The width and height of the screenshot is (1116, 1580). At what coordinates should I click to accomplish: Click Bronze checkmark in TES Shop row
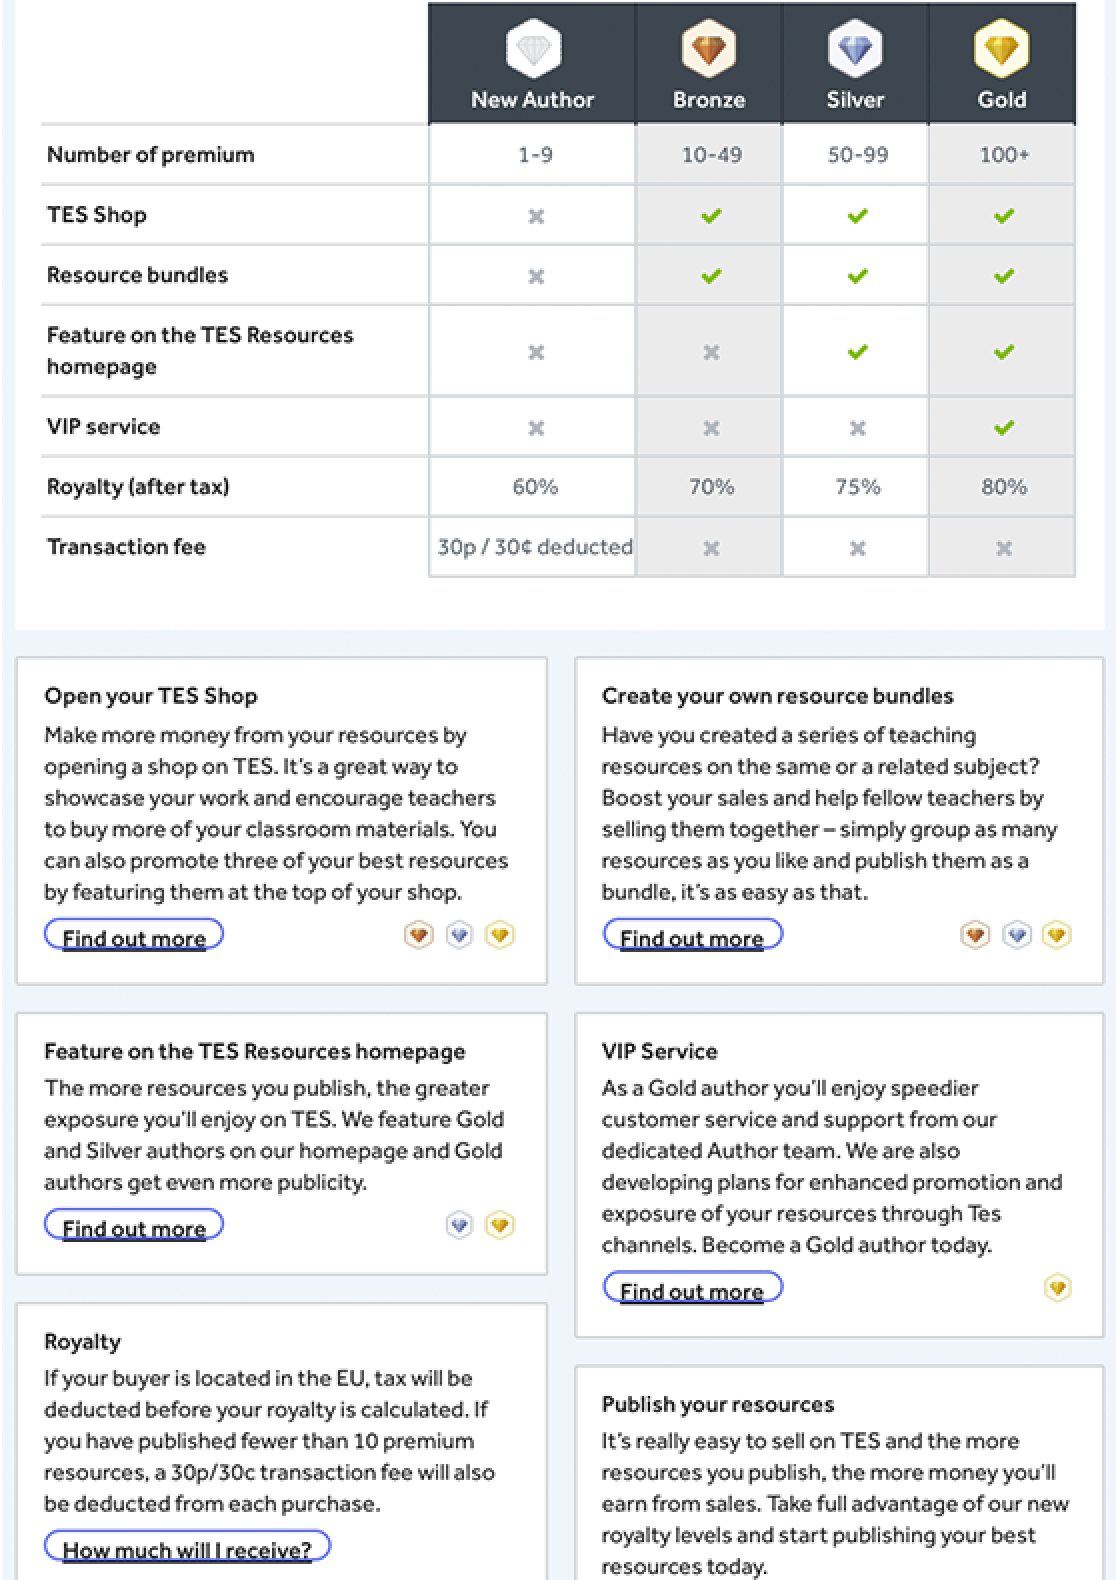711,216
